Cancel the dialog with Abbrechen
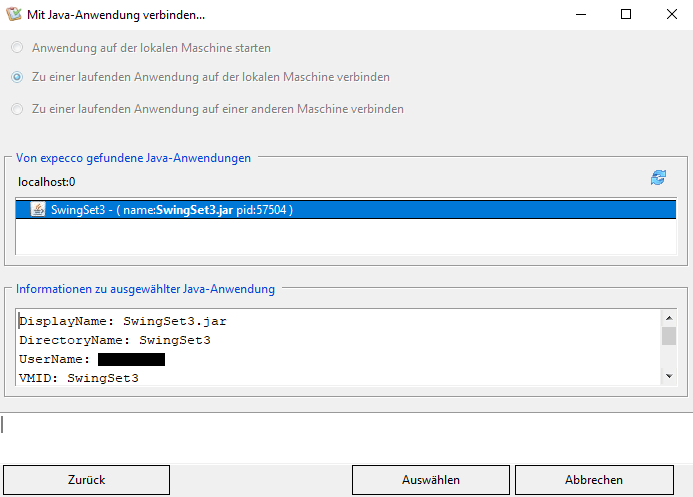The width and height of the screenshot is (693, 497). 594,480
